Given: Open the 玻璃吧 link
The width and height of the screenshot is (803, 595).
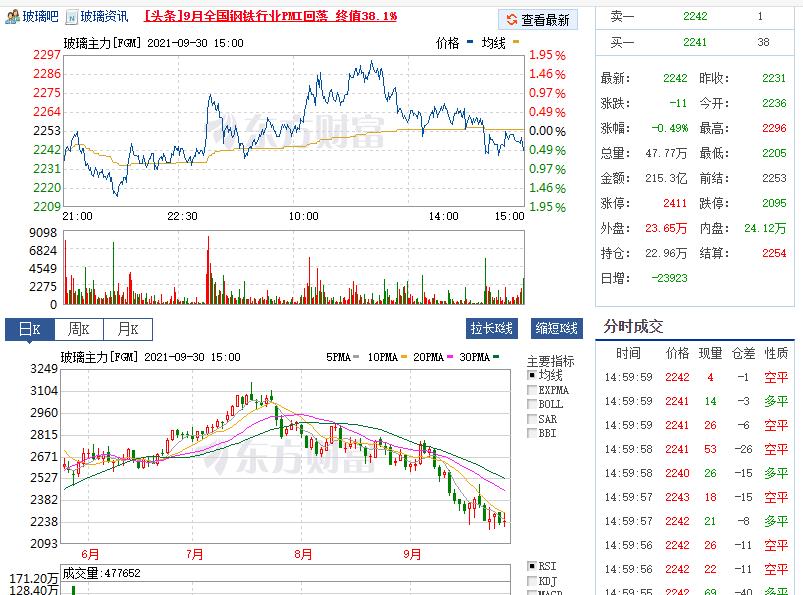Looking at the screenshot, I should point(41,17).
